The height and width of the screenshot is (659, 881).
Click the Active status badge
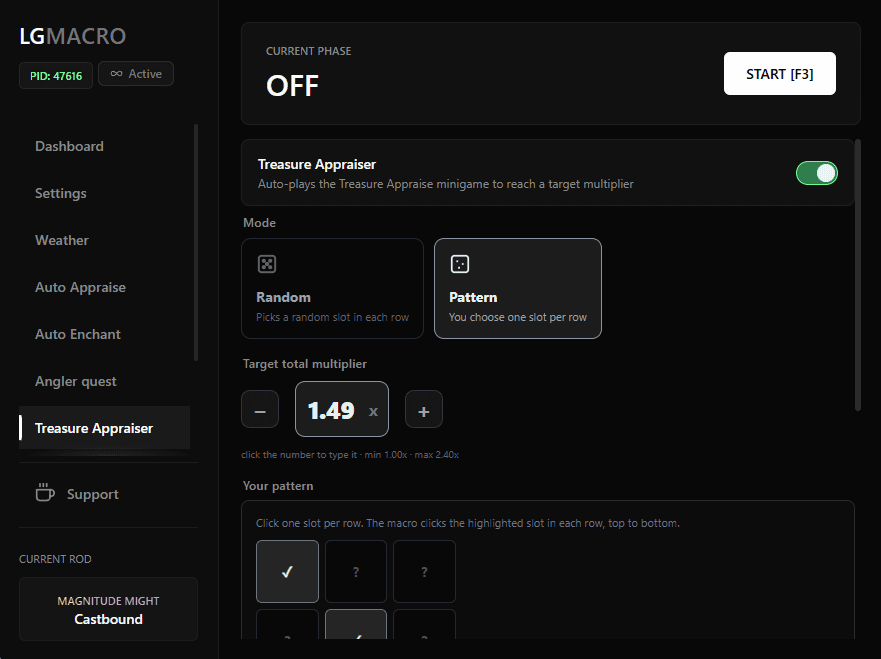136,74
